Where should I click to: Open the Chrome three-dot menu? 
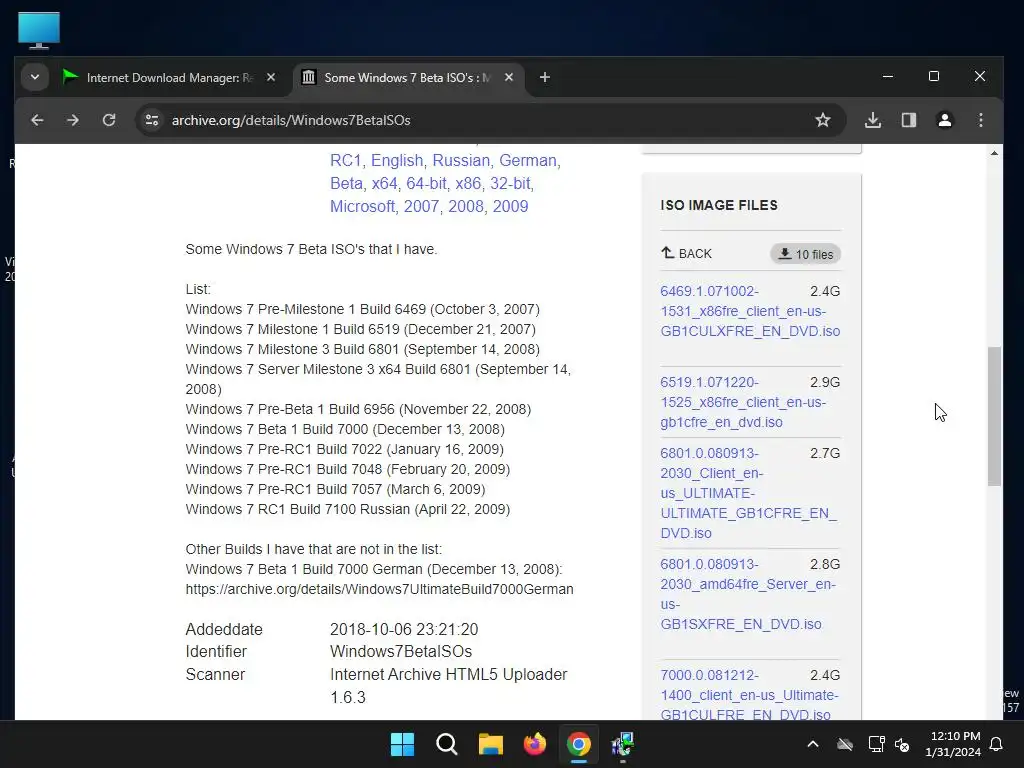[981, 120]
